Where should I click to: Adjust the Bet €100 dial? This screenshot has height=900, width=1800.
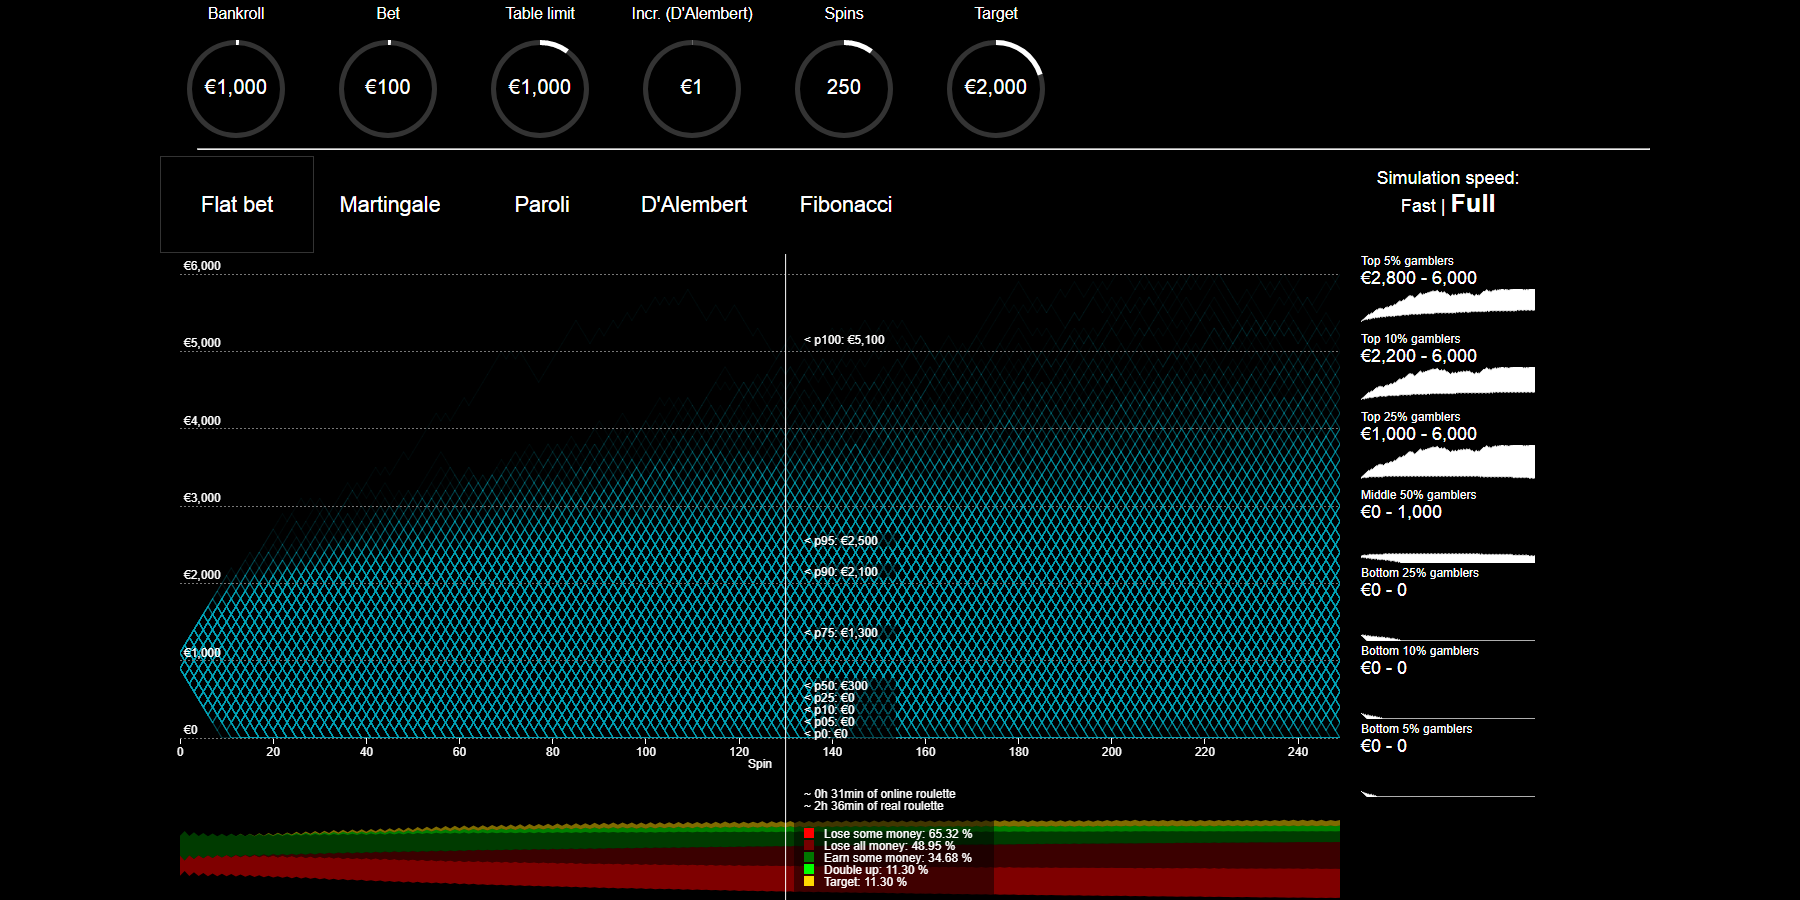tap(388, 88)
